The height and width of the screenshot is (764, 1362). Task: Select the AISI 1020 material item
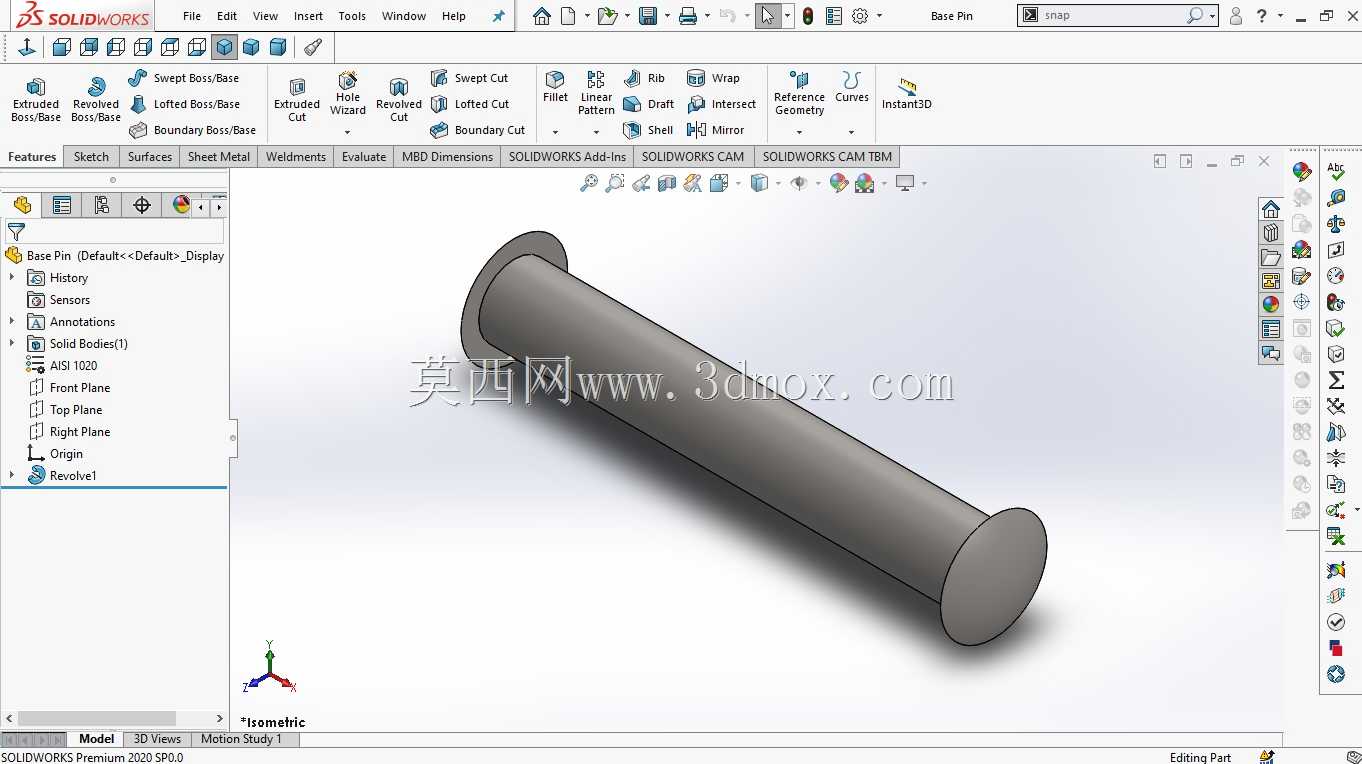(62, 366)
